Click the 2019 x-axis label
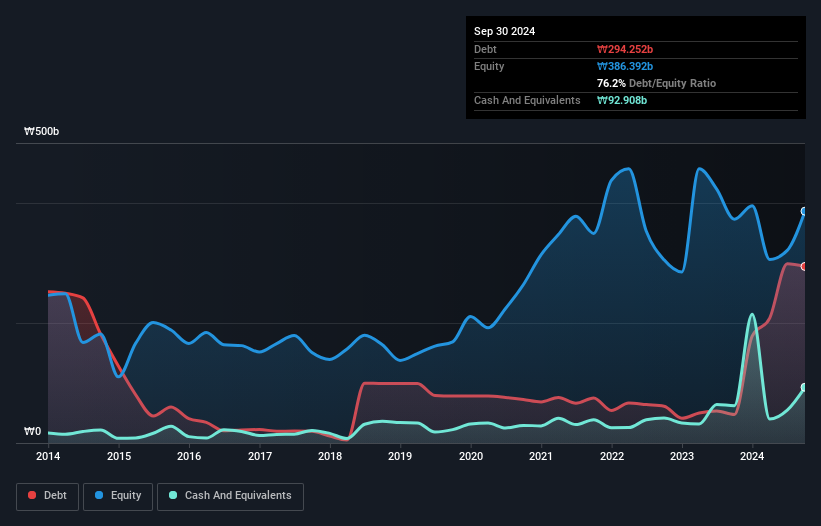This screenshot has width=821, height=526. (x=400, y=456)
